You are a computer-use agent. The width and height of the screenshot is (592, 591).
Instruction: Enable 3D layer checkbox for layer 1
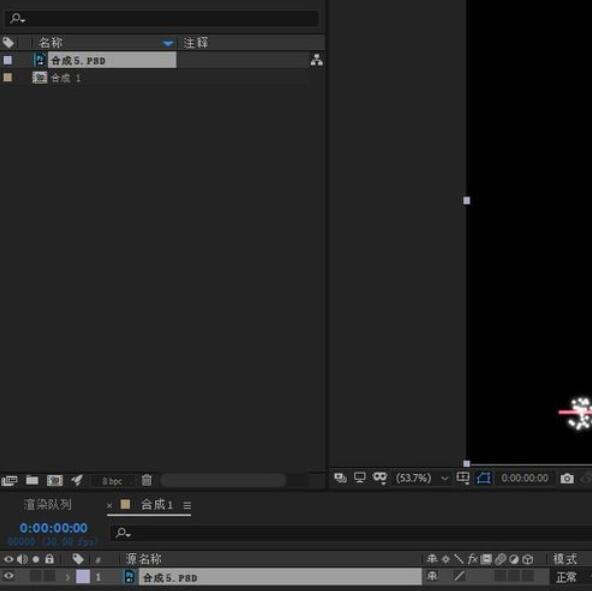[x=528, y=576]
